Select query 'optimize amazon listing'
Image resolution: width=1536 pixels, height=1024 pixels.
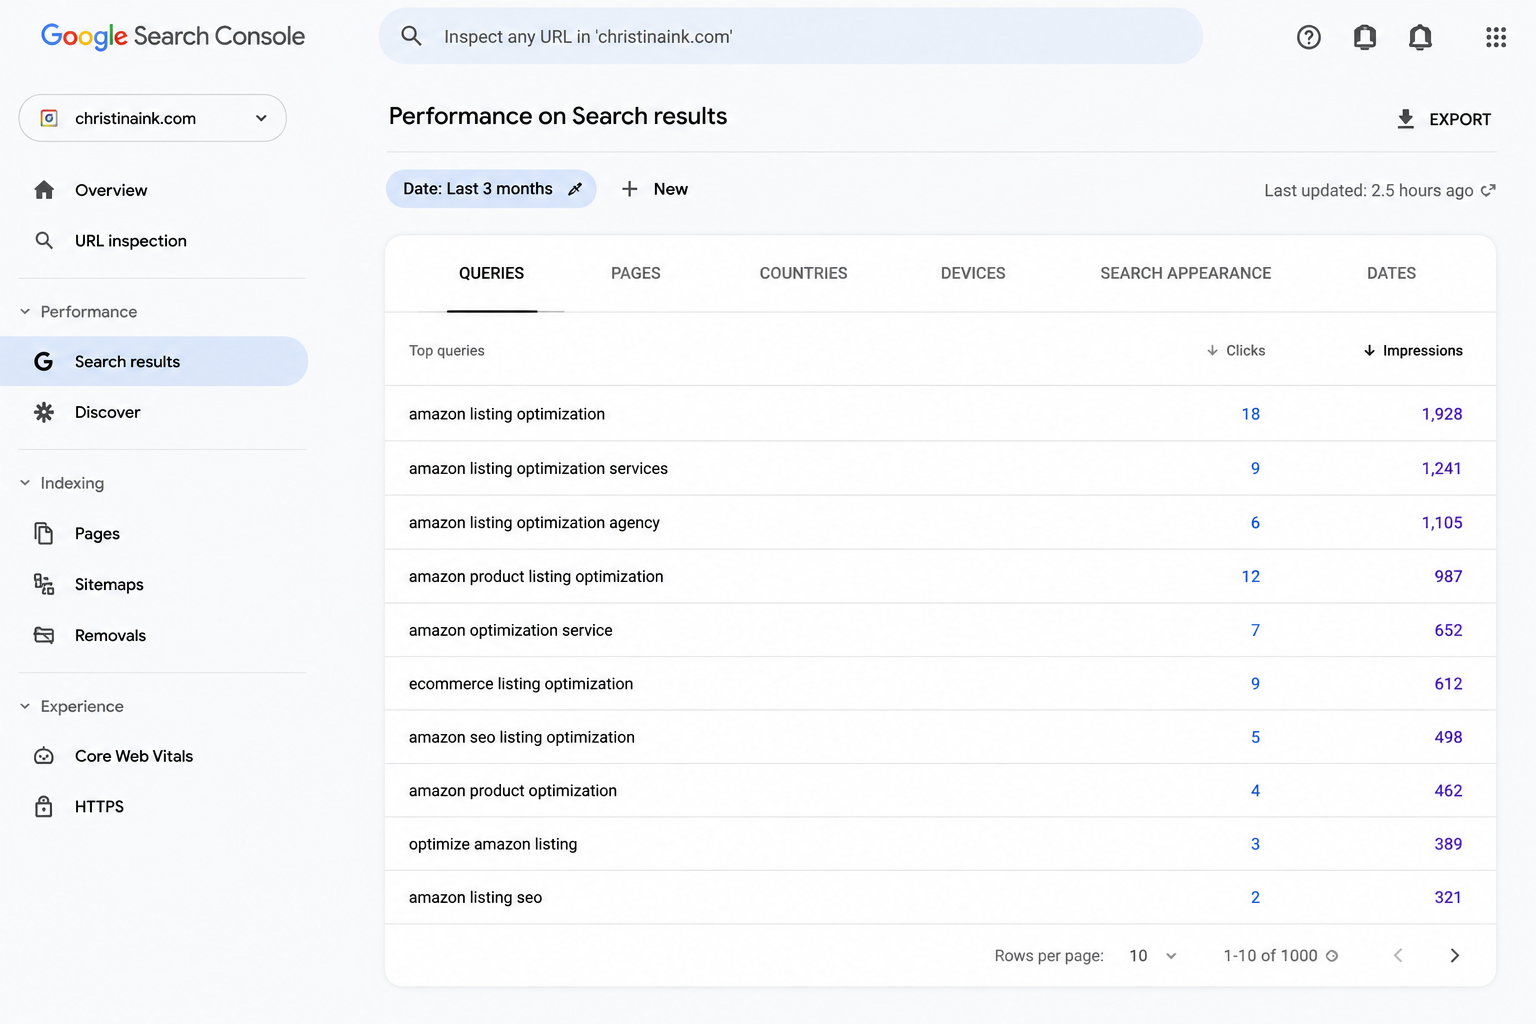coord(493,844)
